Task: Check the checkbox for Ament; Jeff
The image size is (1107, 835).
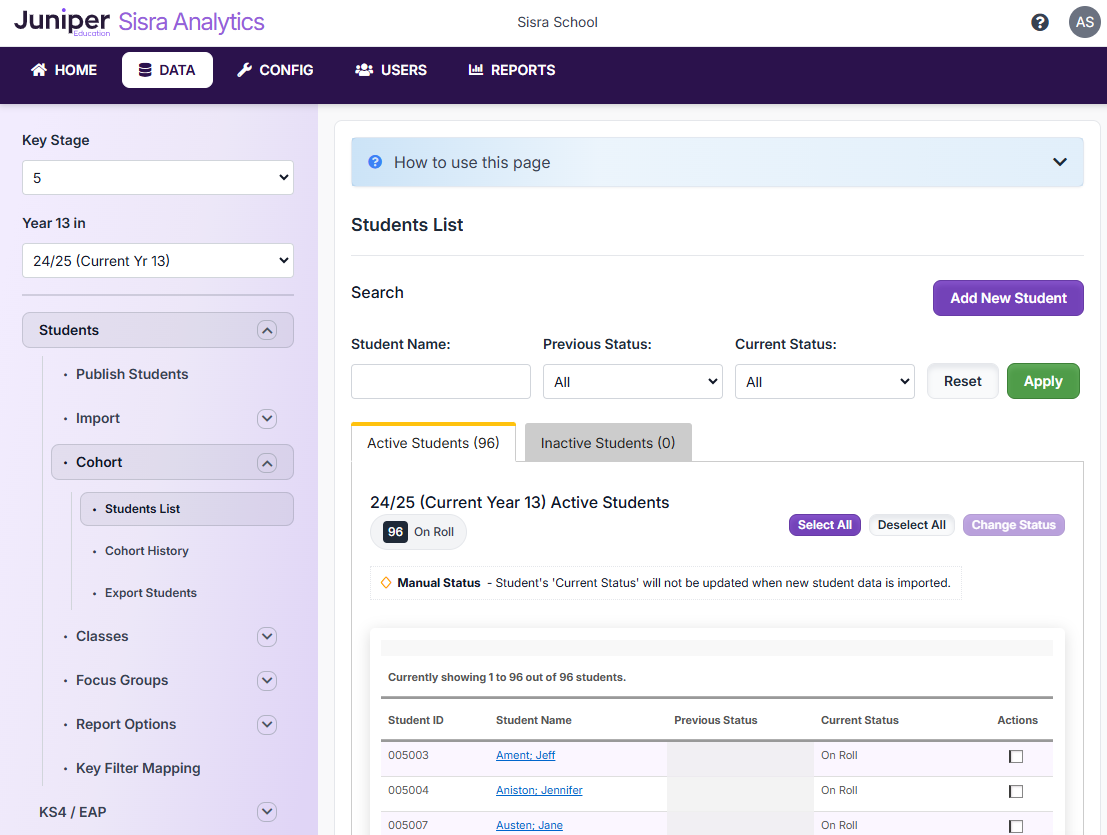Action: (x=1016, y=756)
